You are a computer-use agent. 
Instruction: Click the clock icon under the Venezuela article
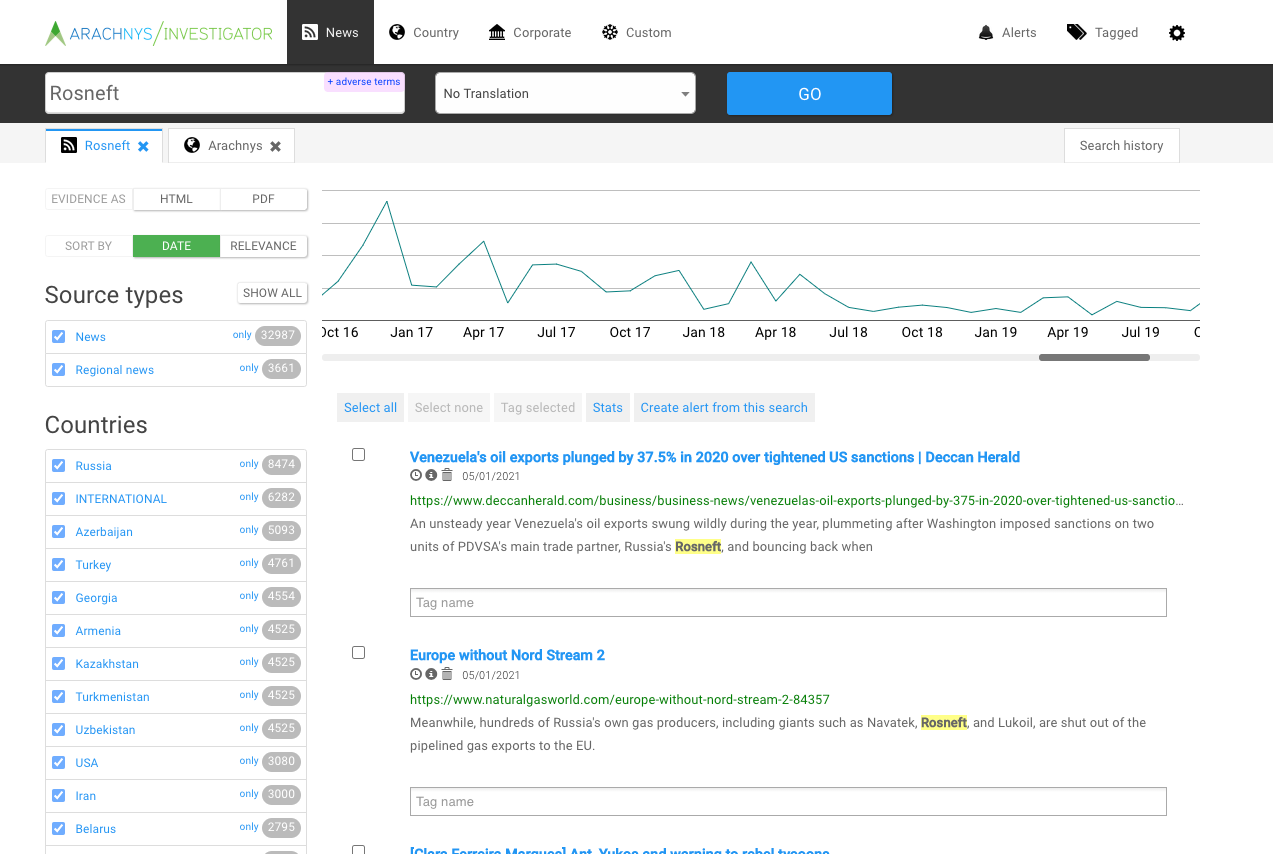(416, 476)
